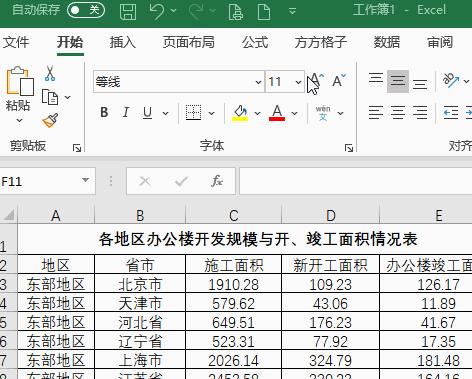This screenshot has height=379, width=472.
Task: Click cell containing 北京市
Action: pos(140,284)
